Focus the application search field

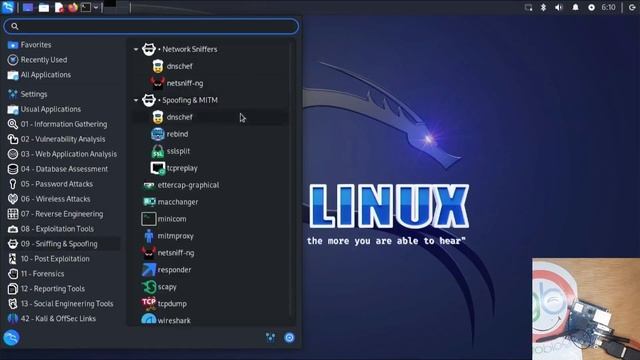pos(151,27)
